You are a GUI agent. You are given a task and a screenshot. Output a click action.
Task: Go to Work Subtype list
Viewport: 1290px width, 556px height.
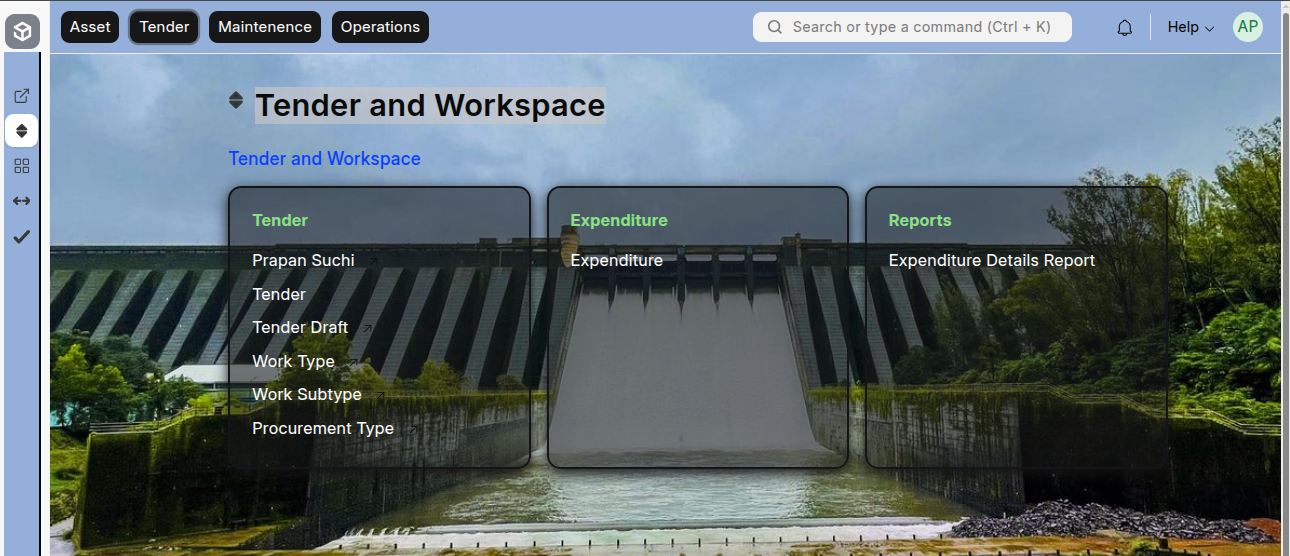(307, 394)
